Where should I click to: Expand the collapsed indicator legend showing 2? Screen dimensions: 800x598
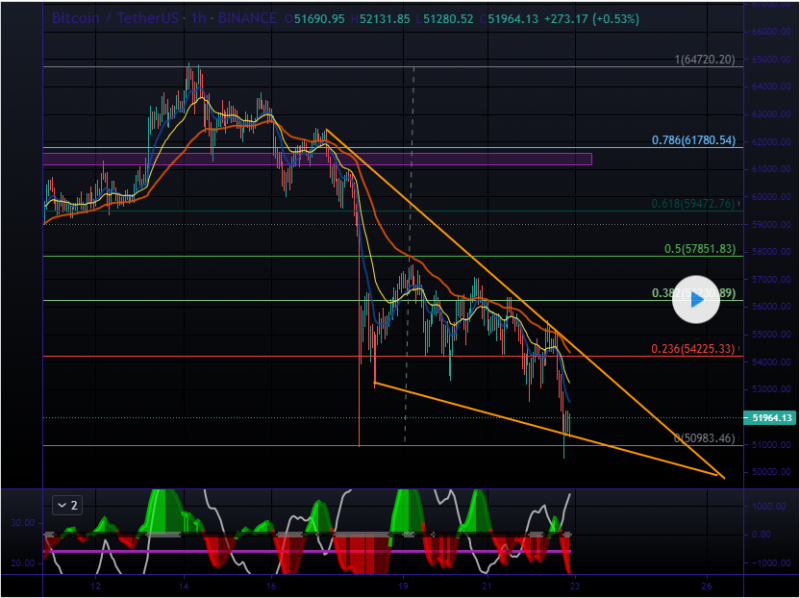click(x=67, y=504)
